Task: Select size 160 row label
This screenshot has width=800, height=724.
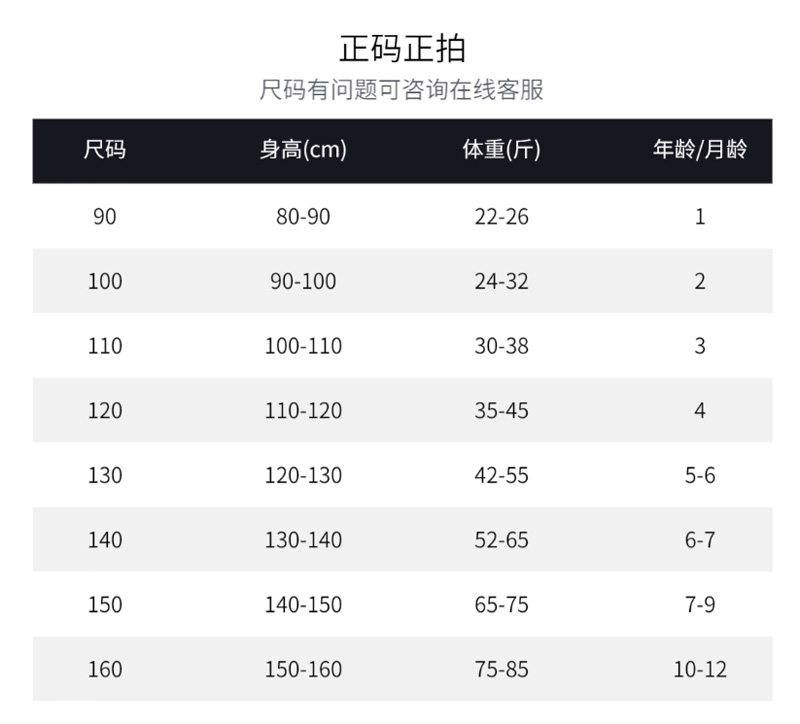Action: tap(105, 669)
